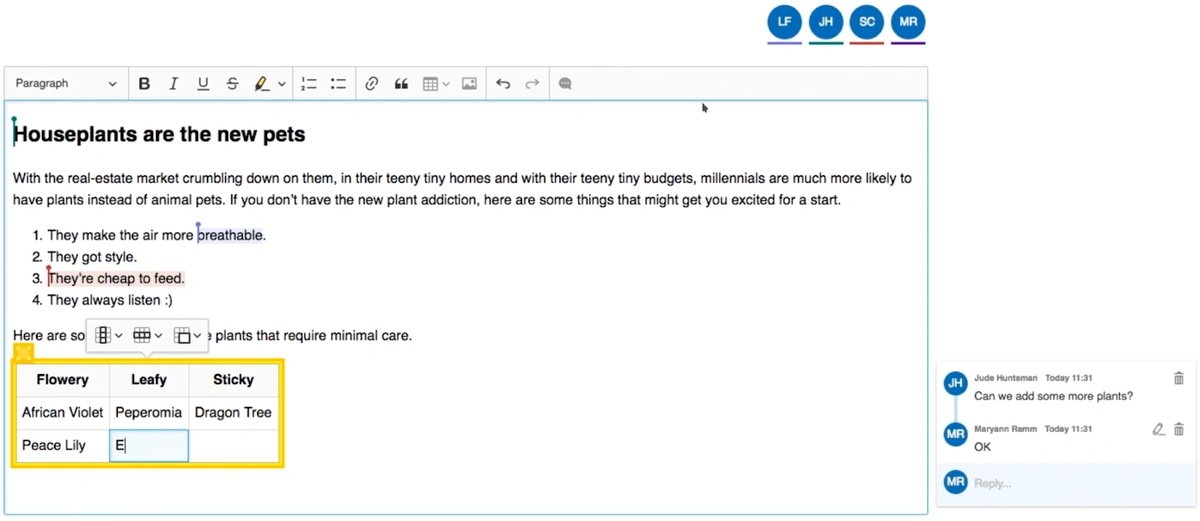Undo the last edit
The height and width of the screenshot is (521, 1200).
point(503,84)
